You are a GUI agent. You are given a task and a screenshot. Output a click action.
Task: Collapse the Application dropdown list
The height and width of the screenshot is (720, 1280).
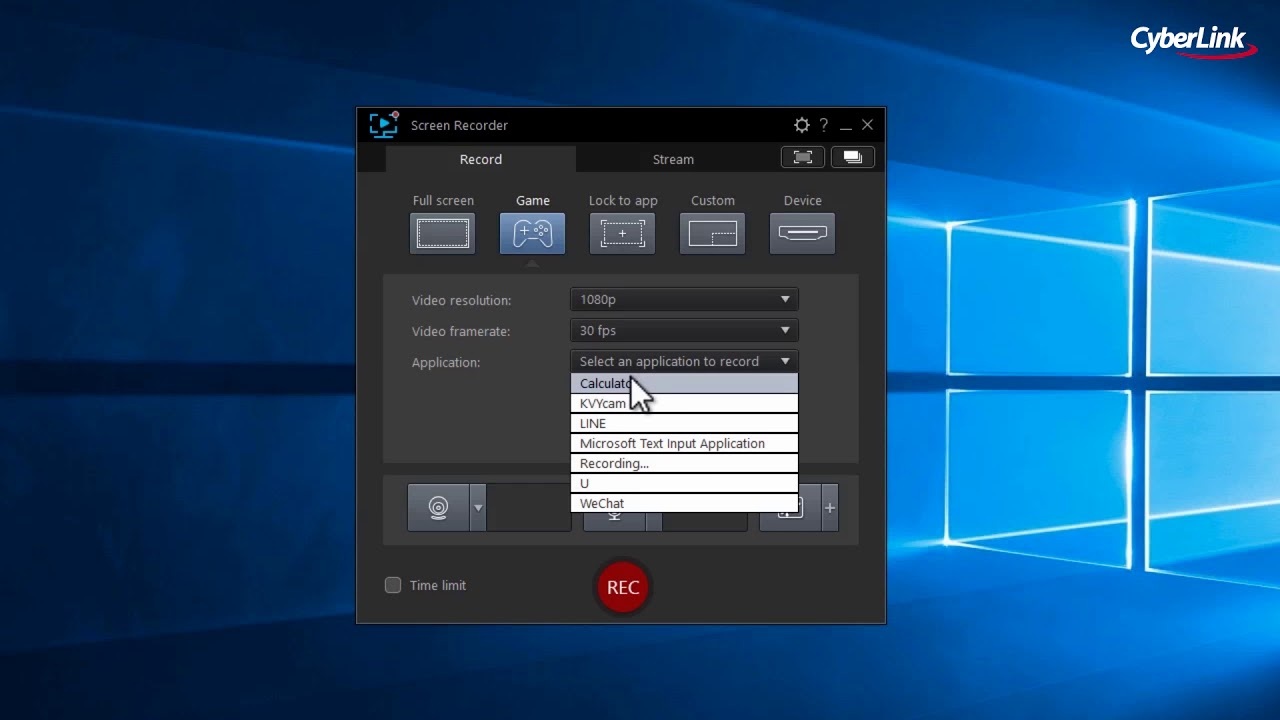(684, 361)
